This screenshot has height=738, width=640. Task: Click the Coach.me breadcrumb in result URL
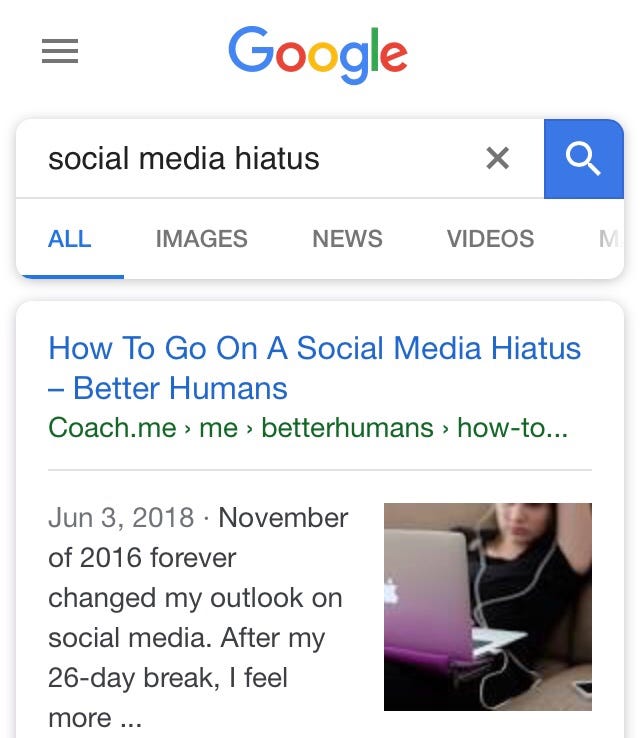(112, 428)
